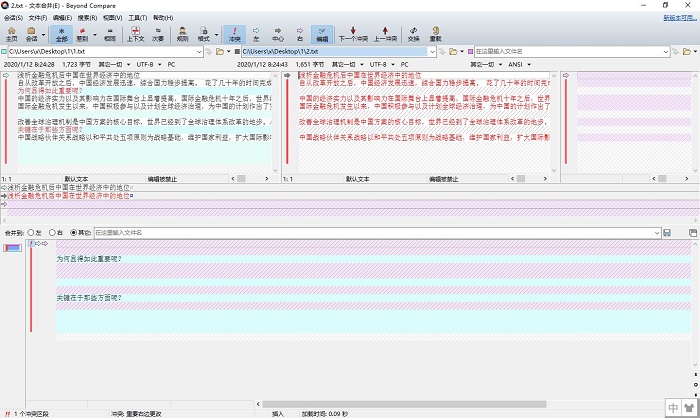Open the 会话(S) menu
Viewport: 700px width, 418px height.
point(13,18)
